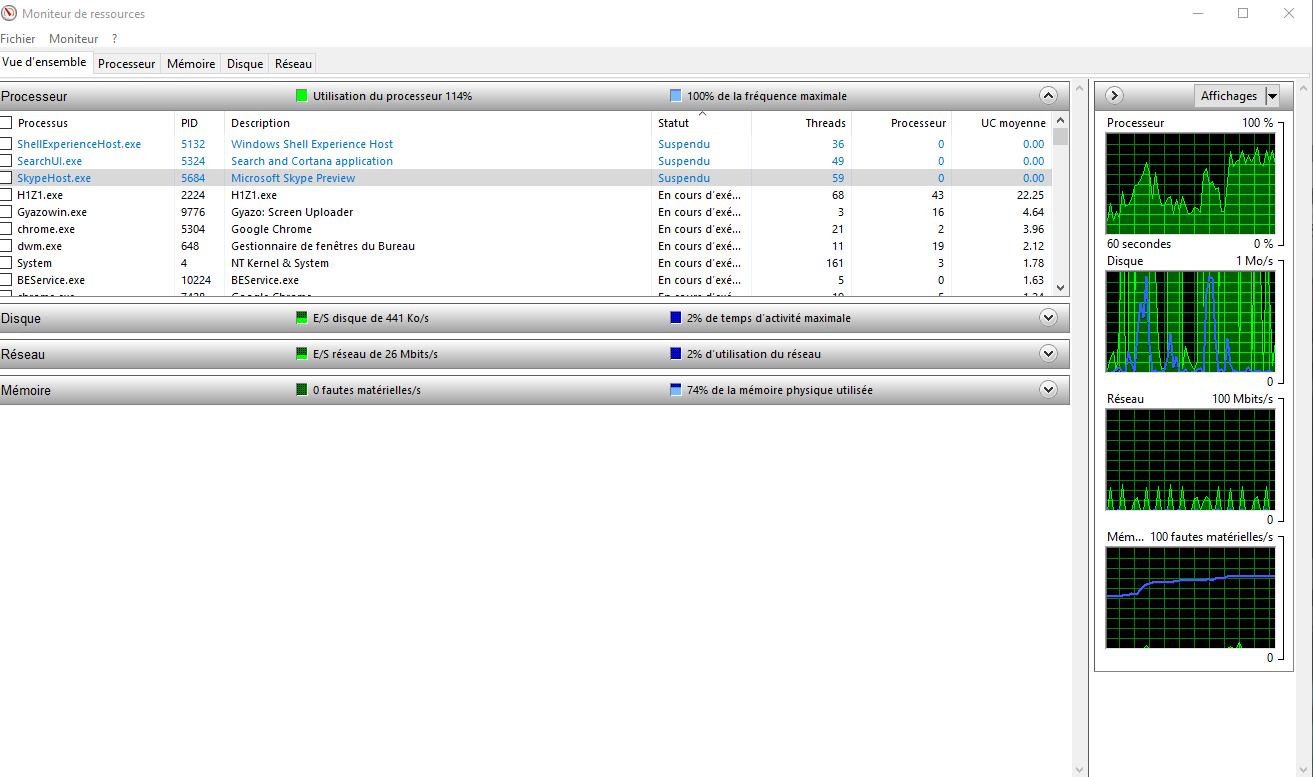Switch to the Vue d'ensemble tab
This screenshot has width=1313, height=777.
(46, 63)
